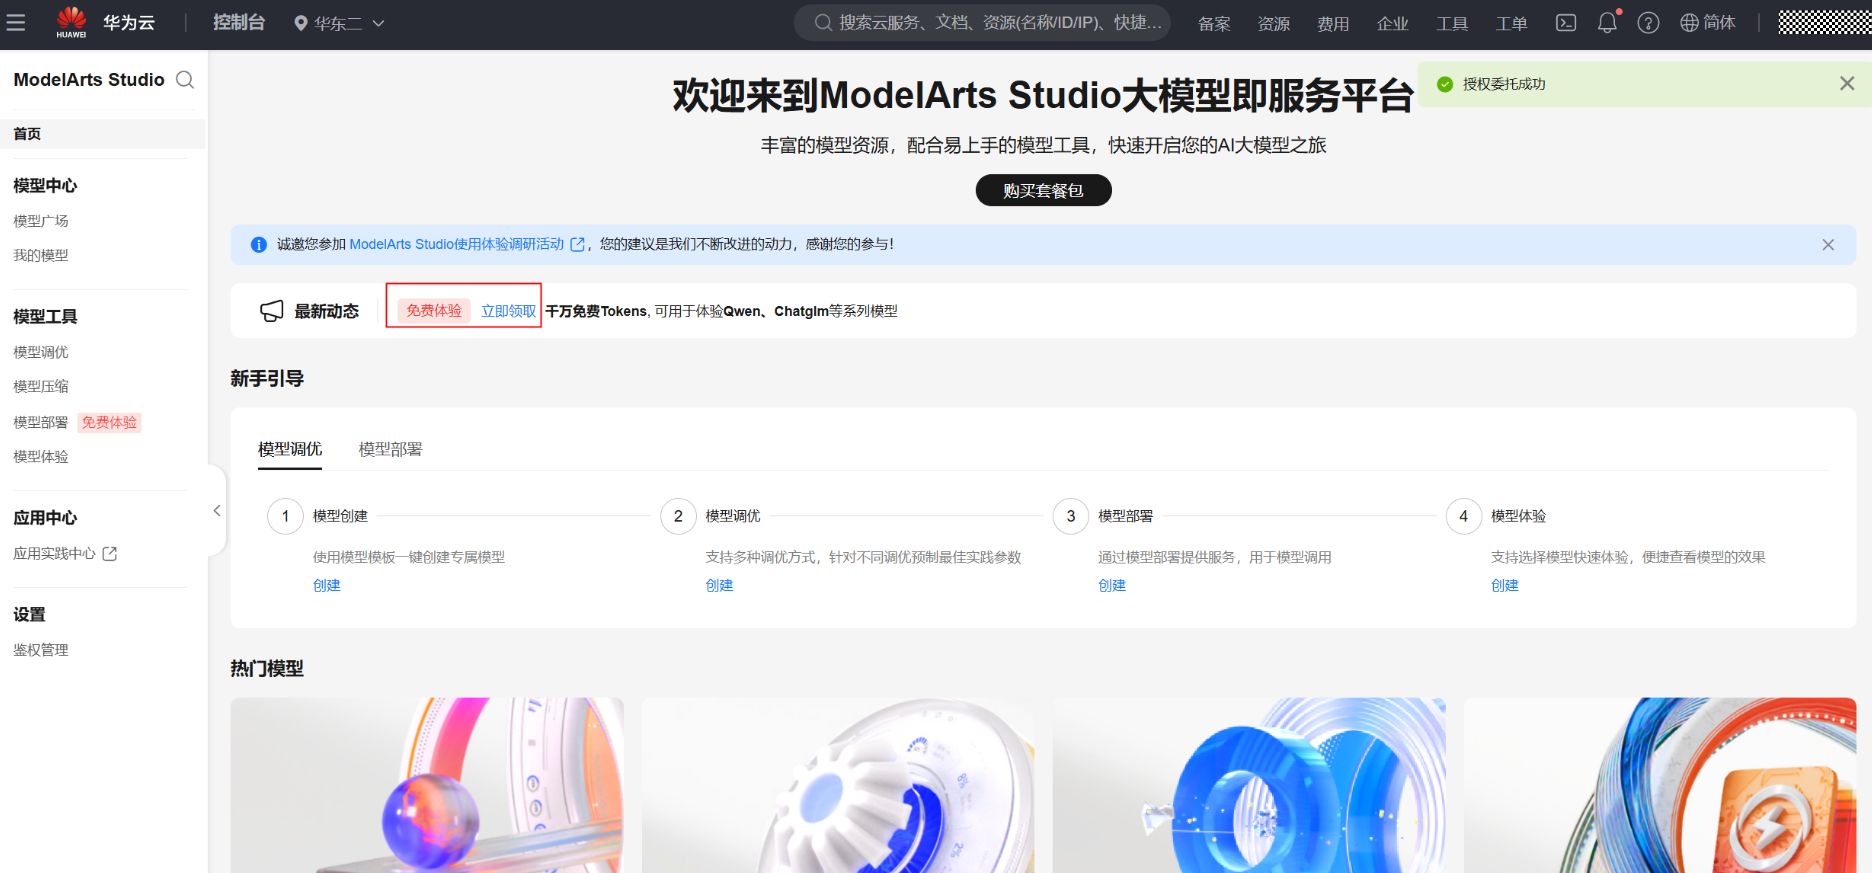Image resolution: width=1872 pixels, height=873 pixels.
Task: Expand the 华东二 region dropdown
Action: tap(339, 23)
